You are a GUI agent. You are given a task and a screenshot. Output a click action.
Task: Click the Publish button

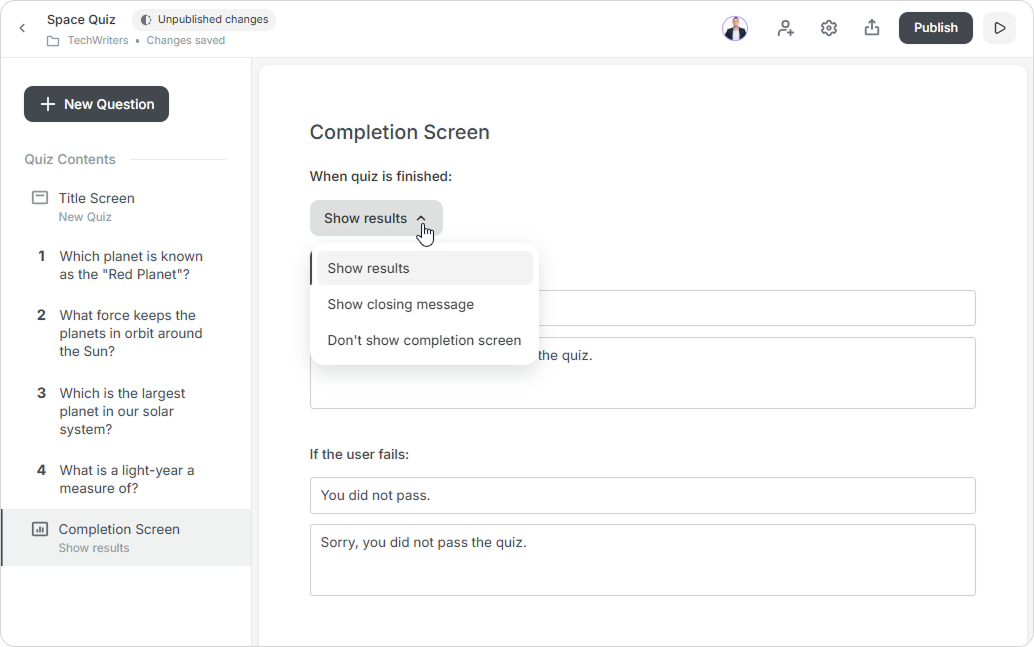[935, 28]
